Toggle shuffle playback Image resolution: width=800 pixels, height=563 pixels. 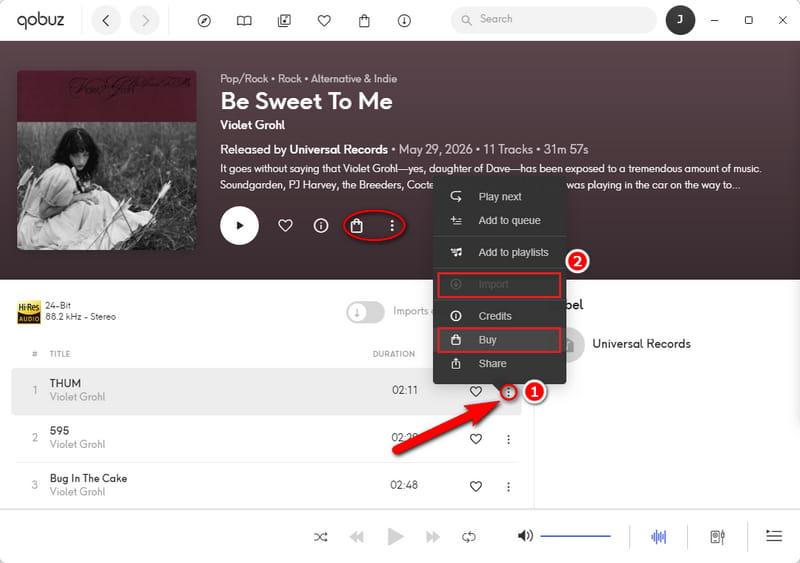(321, 537)
